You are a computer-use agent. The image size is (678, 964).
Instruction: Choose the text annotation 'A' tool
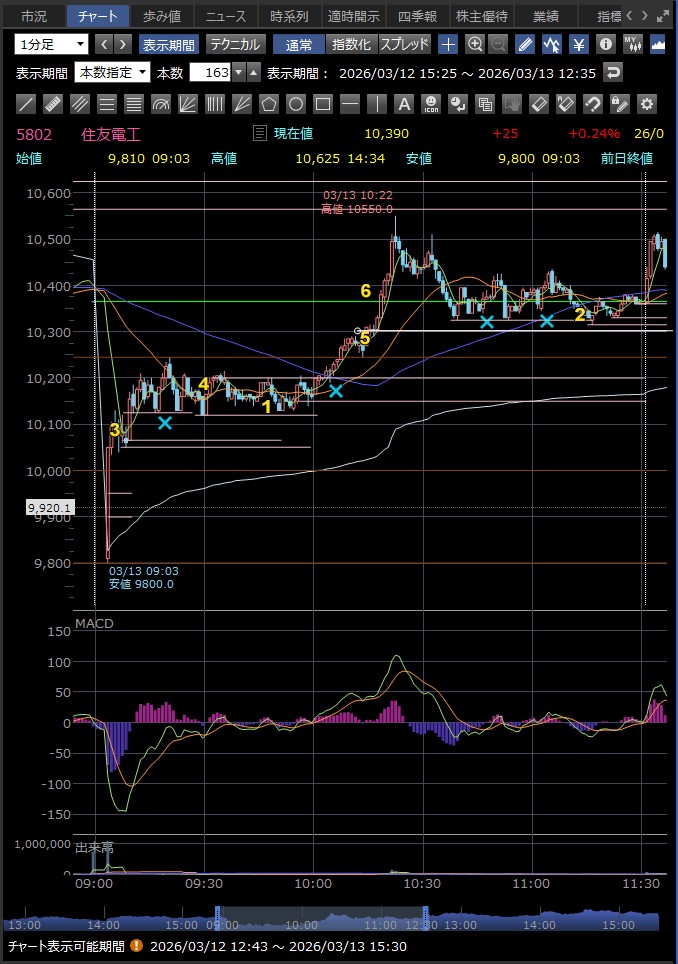point(403,103)
